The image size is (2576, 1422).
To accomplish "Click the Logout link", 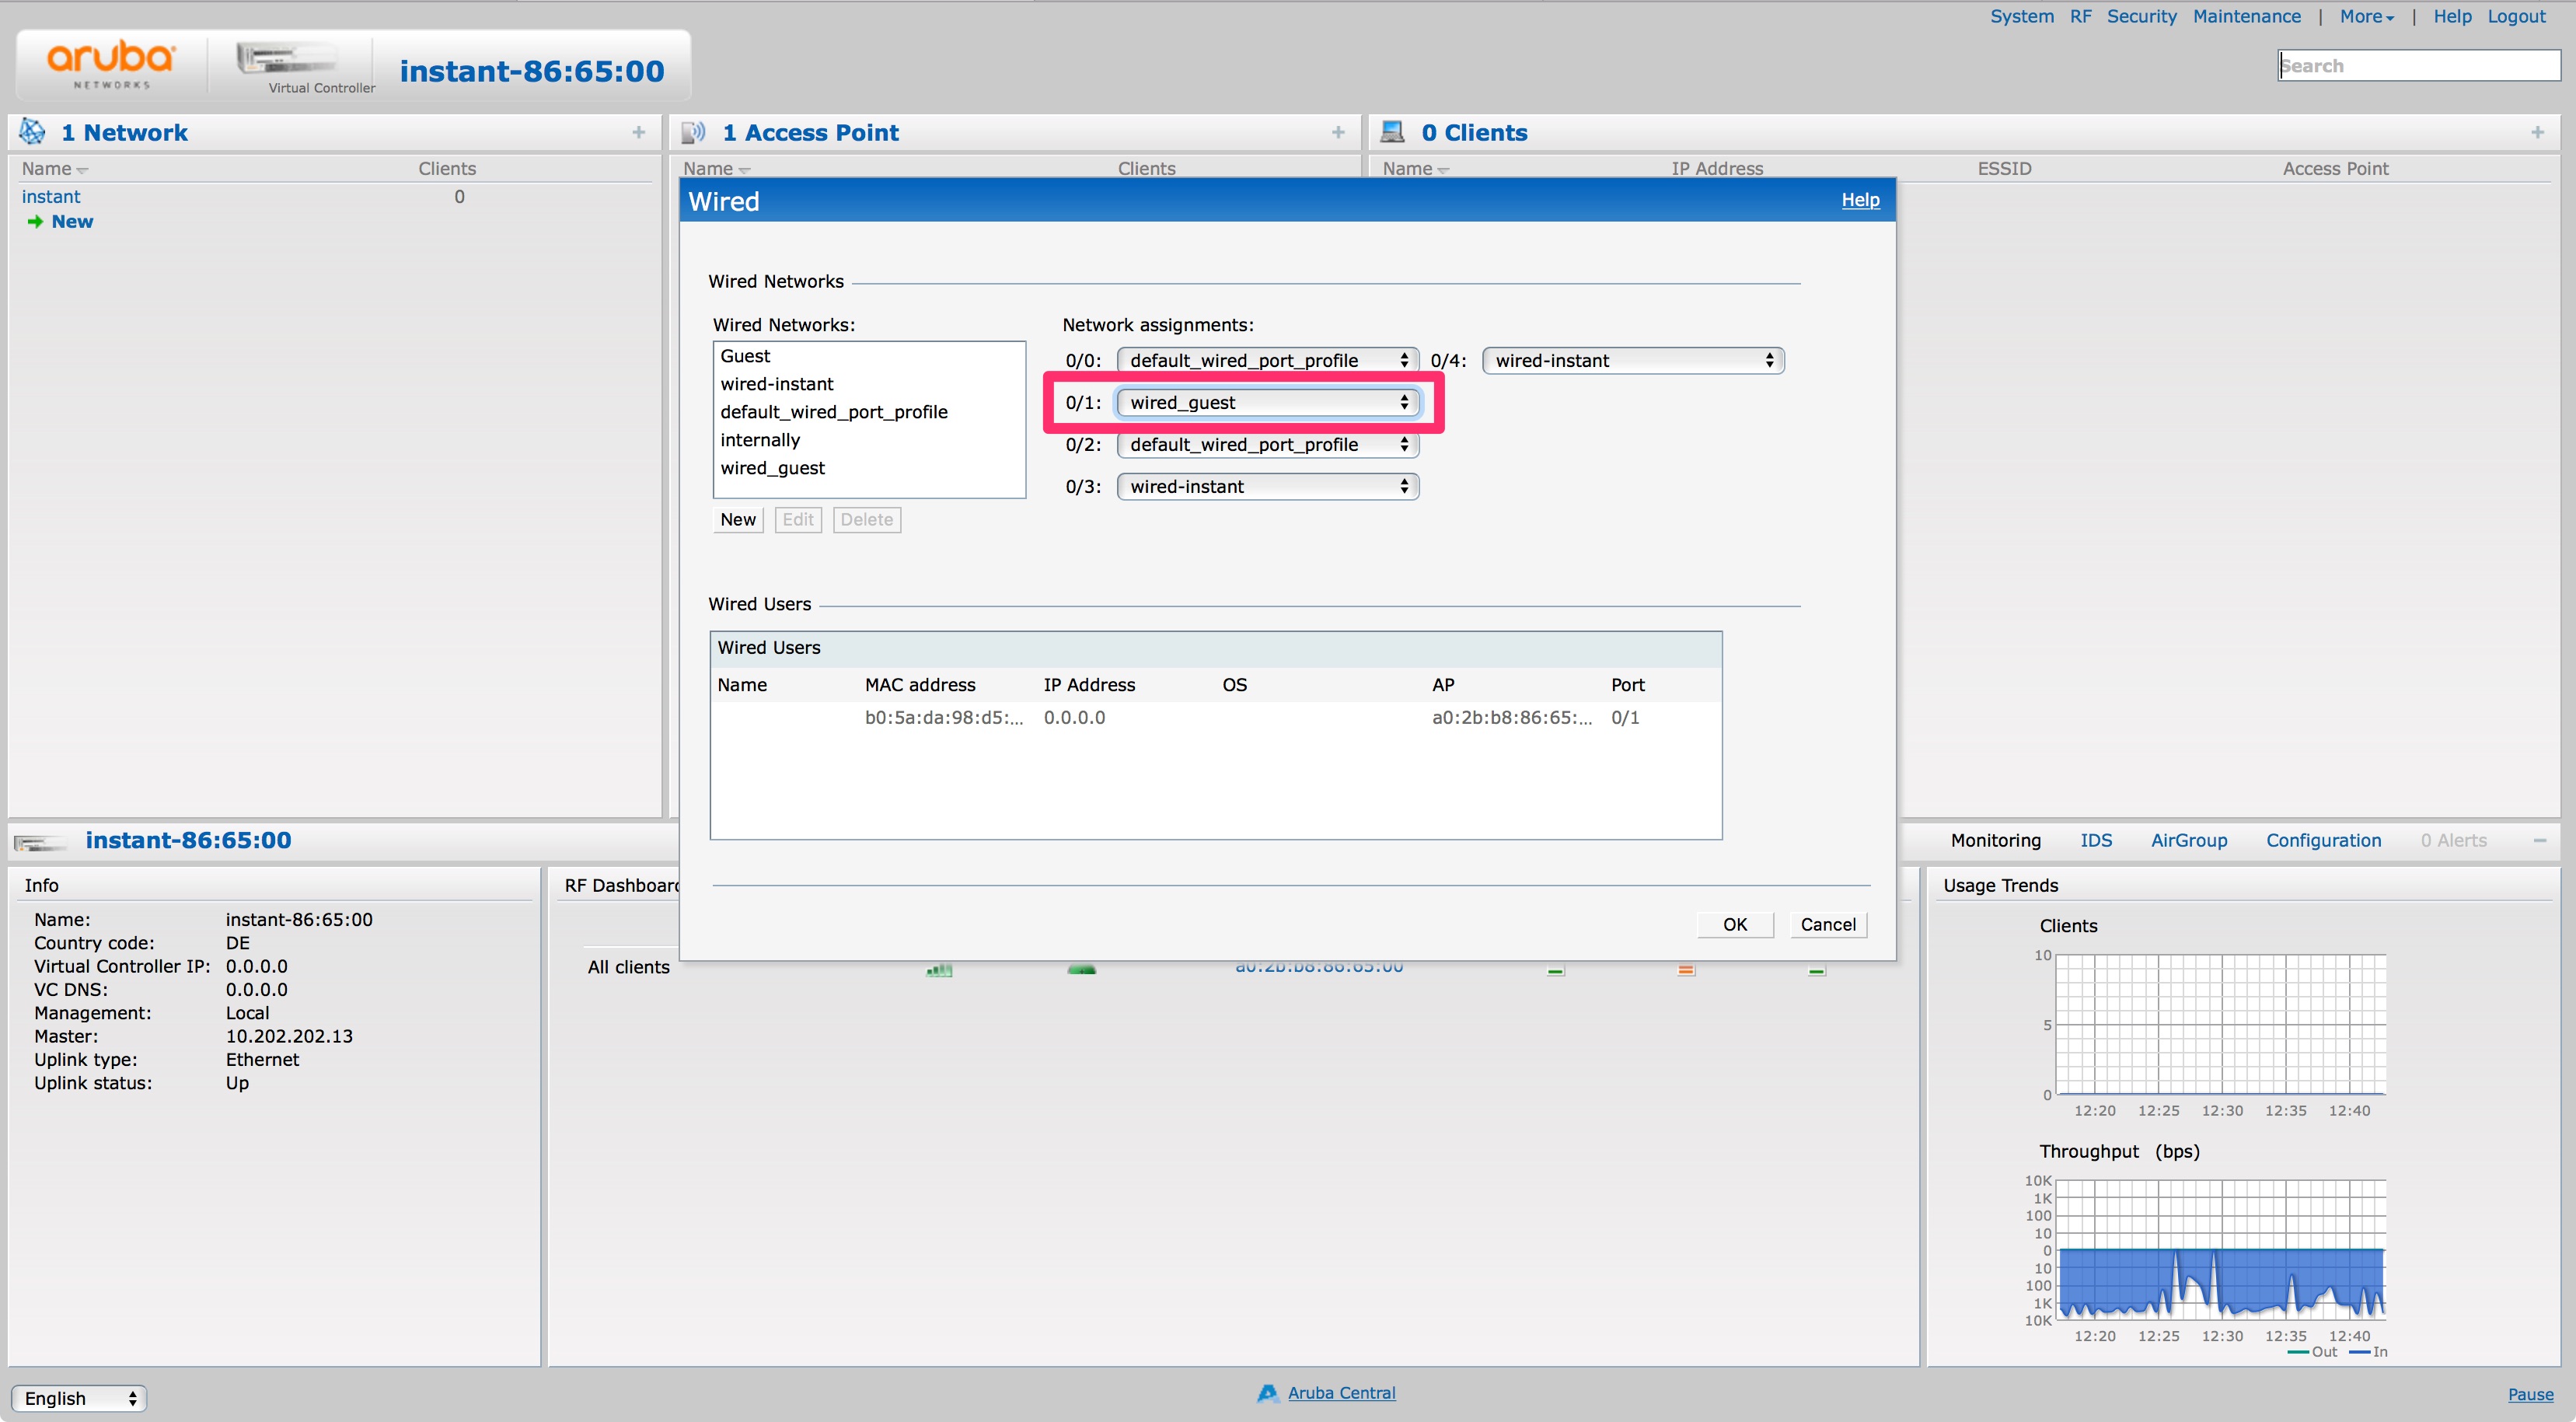I will coord(2516,16).
